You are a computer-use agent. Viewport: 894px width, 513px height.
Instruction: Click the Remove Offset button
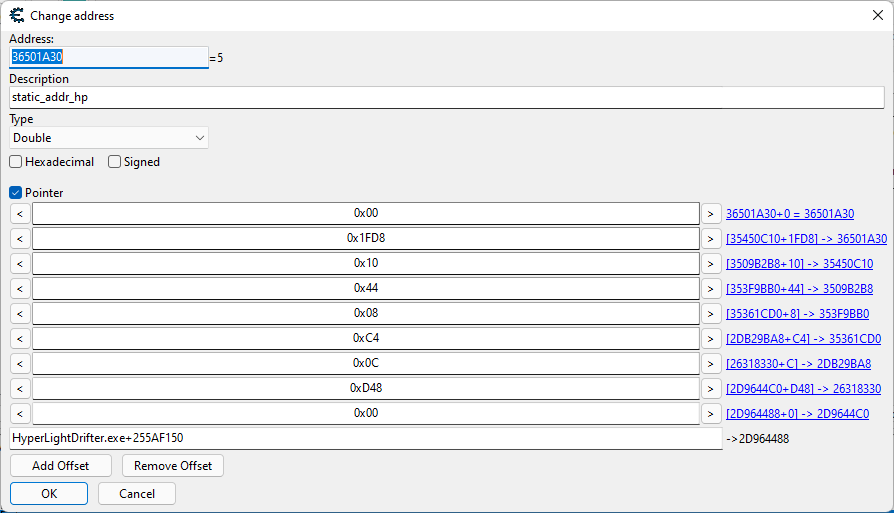pyautogui.click(x=173, y=466)
